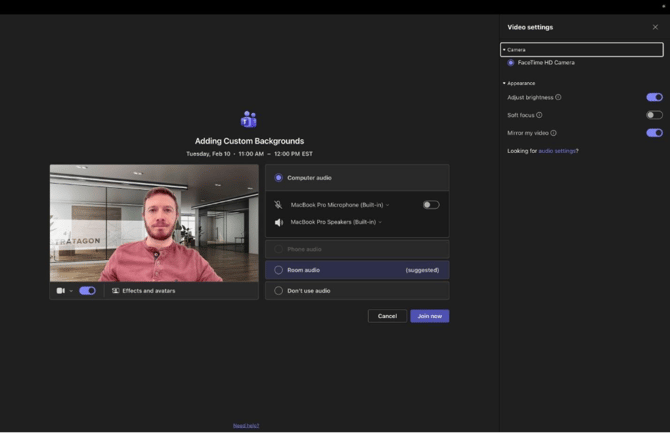Click the Microsoft Teams logo icon
Image resolution: width=670 pixels, height=433 pixels.
click(x=249, y=119)
